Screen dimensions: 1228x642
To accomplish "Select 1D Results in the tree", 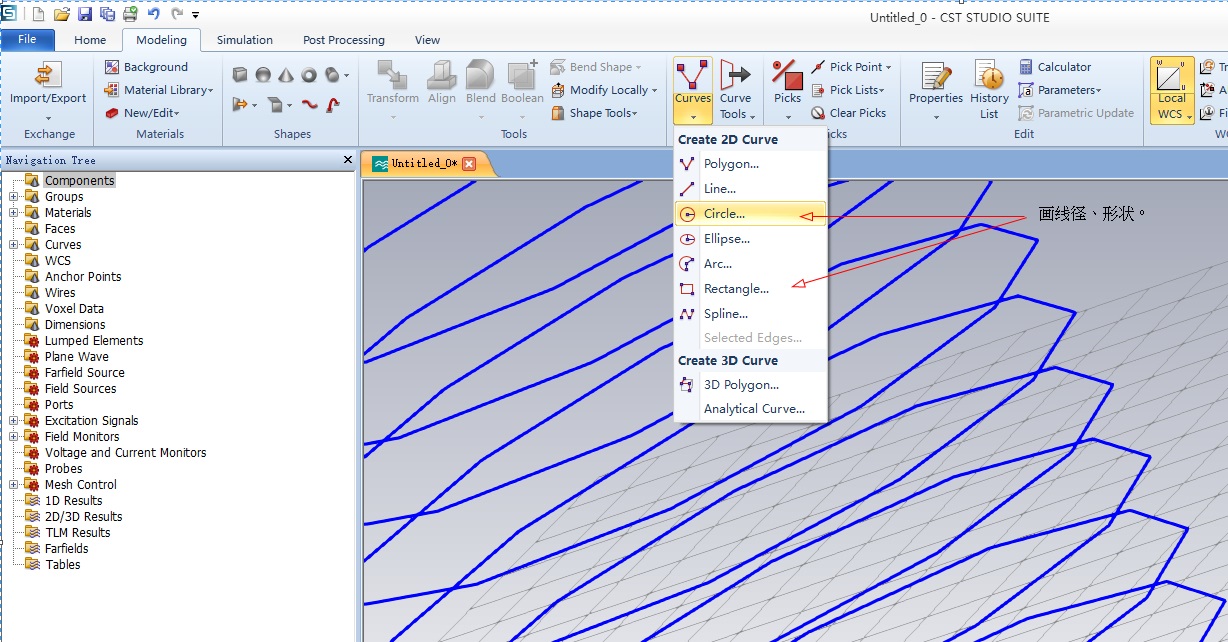I will pyautogui.click(x=73, y=501).
